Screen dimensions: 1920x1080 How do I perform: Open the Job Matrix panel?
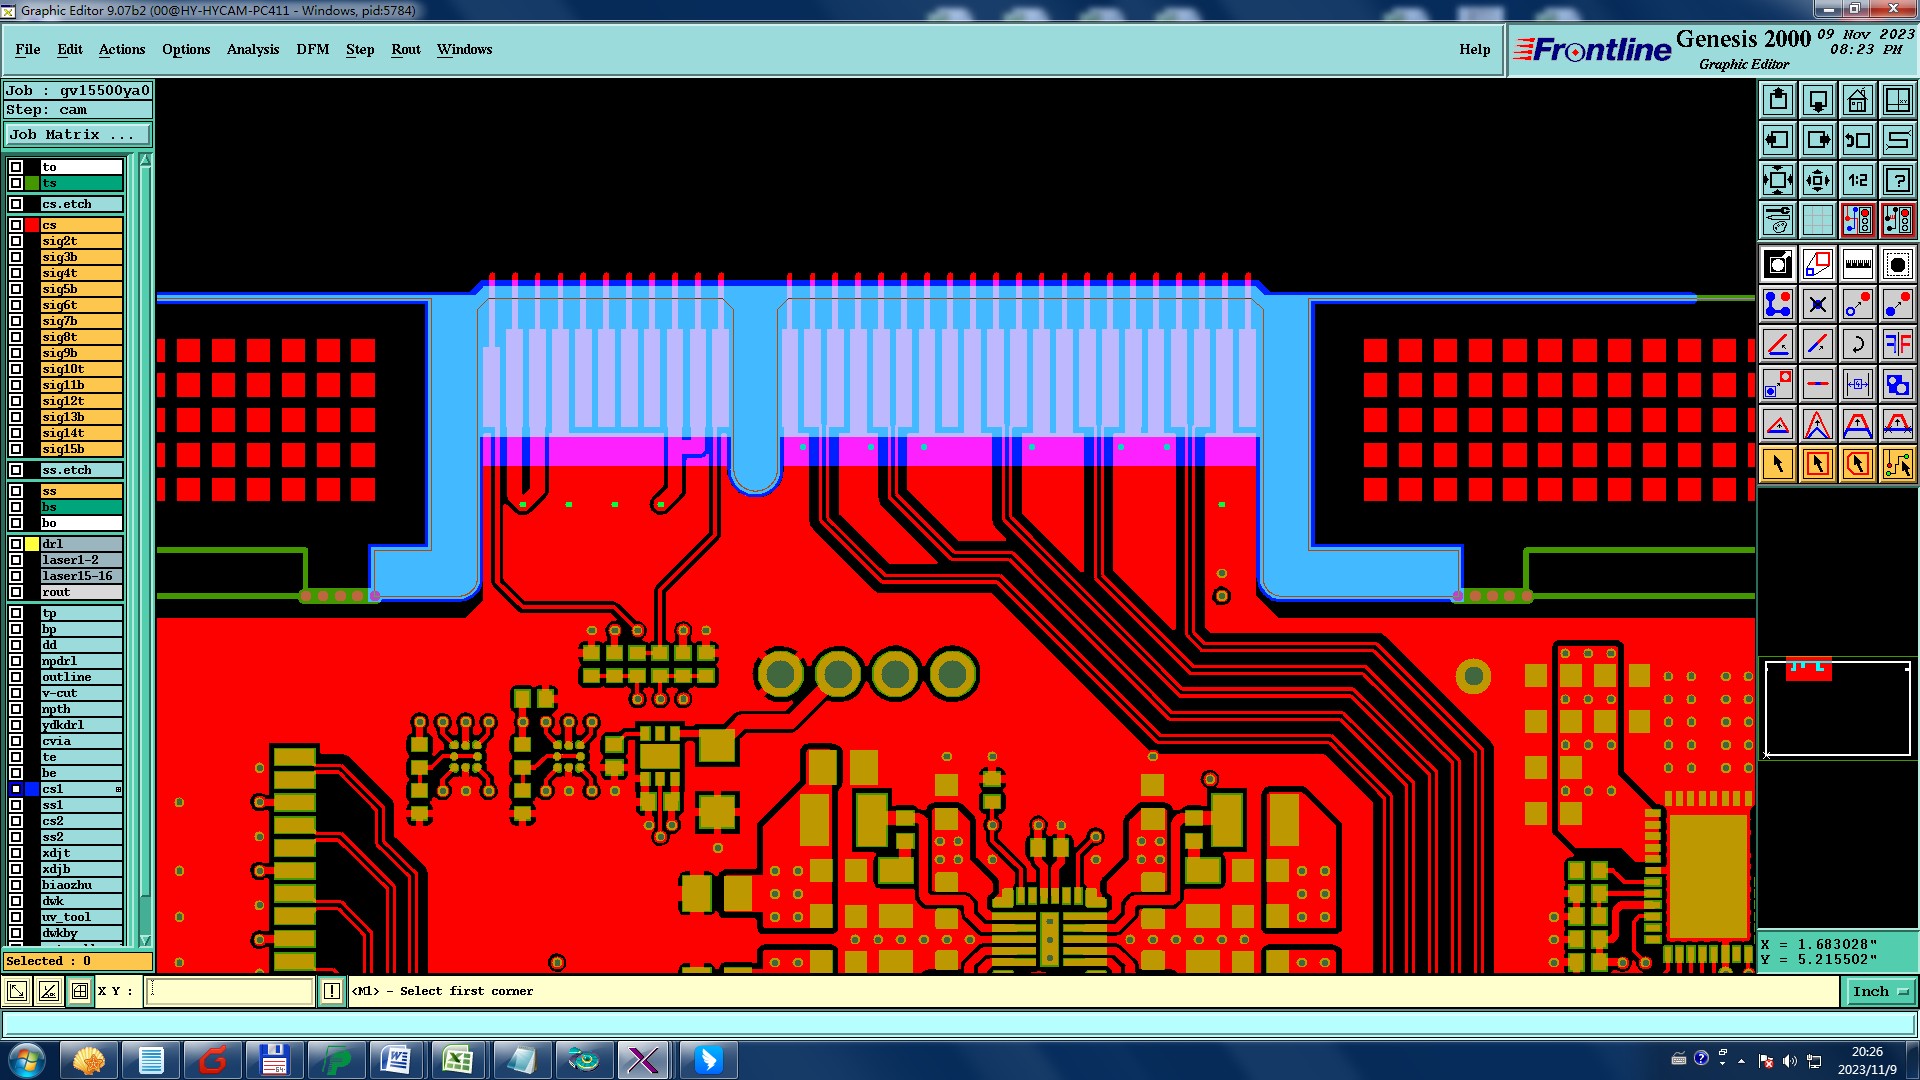[77, 134]
